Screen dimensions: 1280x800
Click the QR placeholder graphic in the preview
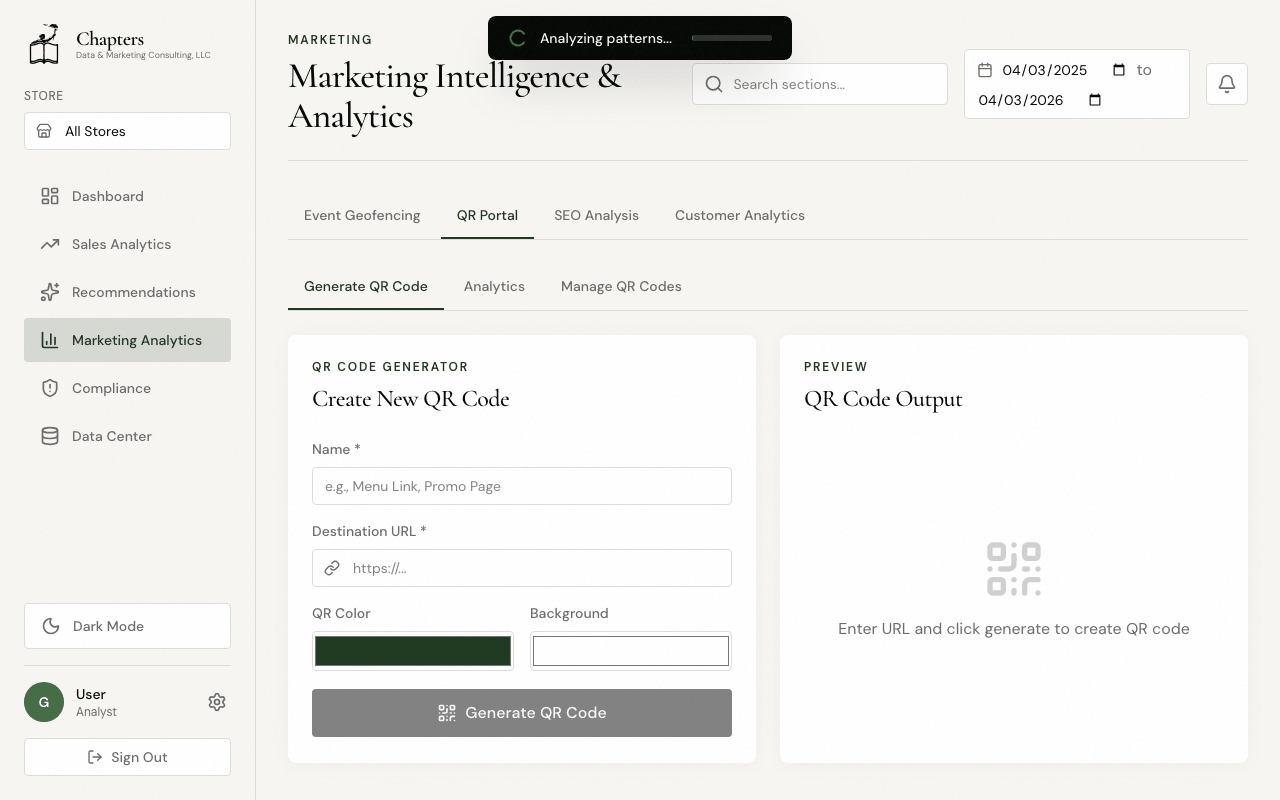point(1013,568)
